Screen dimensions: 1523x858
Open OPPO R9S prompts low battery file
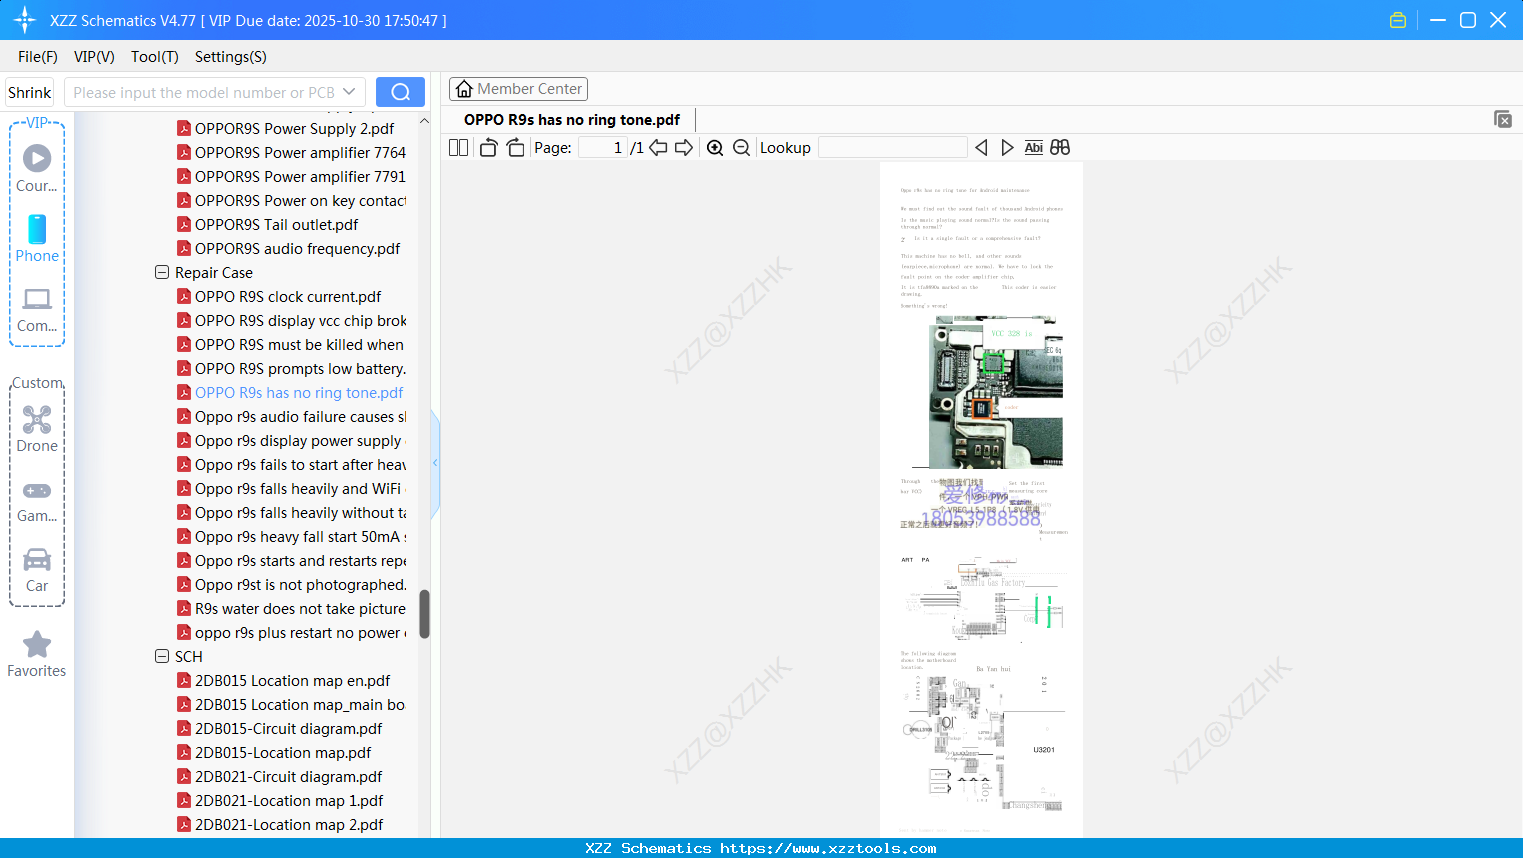pos(300,368)
